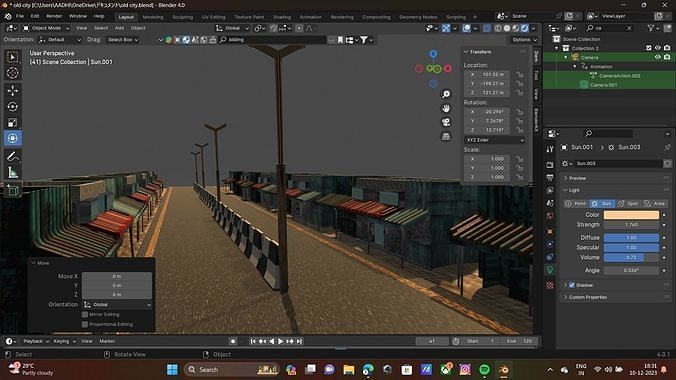This screenshot has height=380, width=676.
Task: Switch to the Shading workspace tab
Action: click(282, 17)
